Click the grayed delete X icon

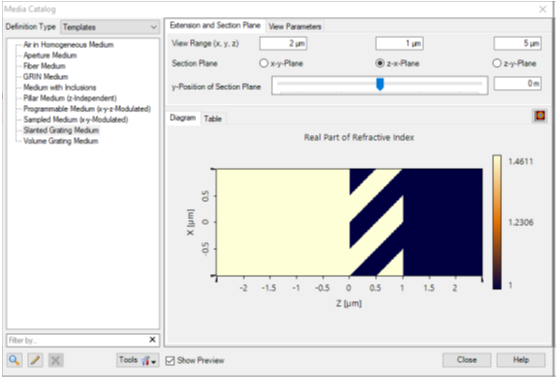tap(56, 360)
